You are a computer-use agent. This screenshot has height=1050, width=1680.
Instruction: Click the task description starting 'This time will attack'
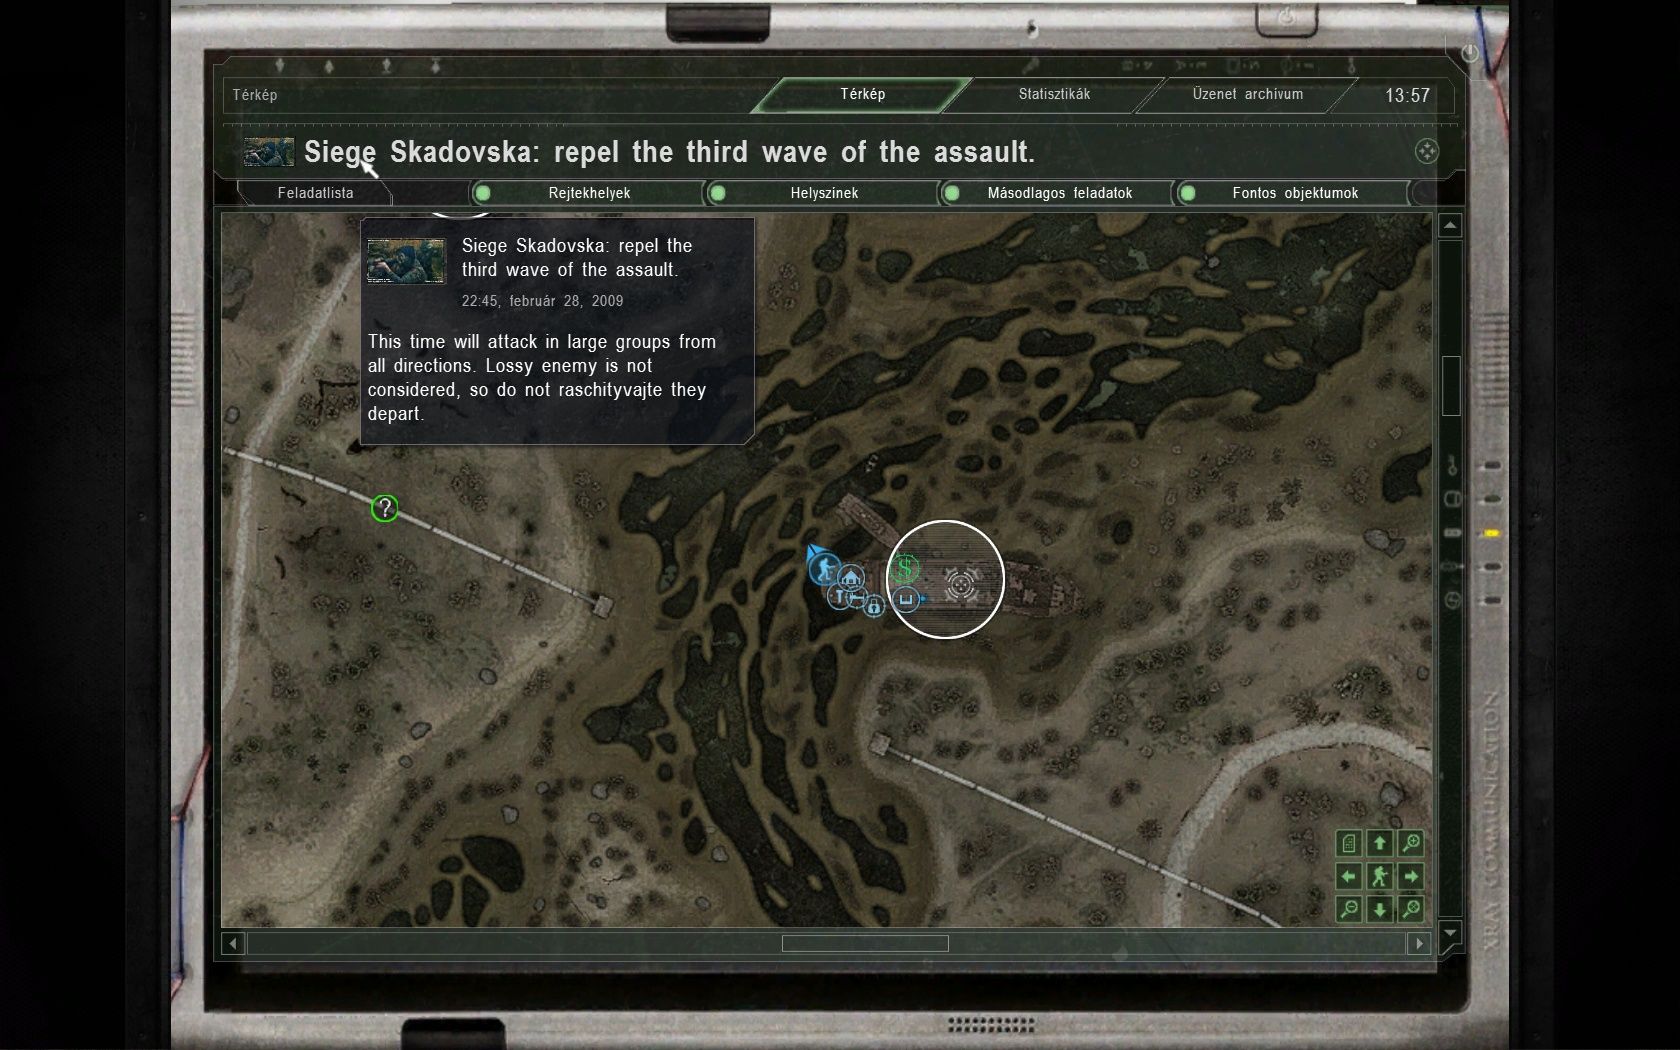tap(542, 377)
